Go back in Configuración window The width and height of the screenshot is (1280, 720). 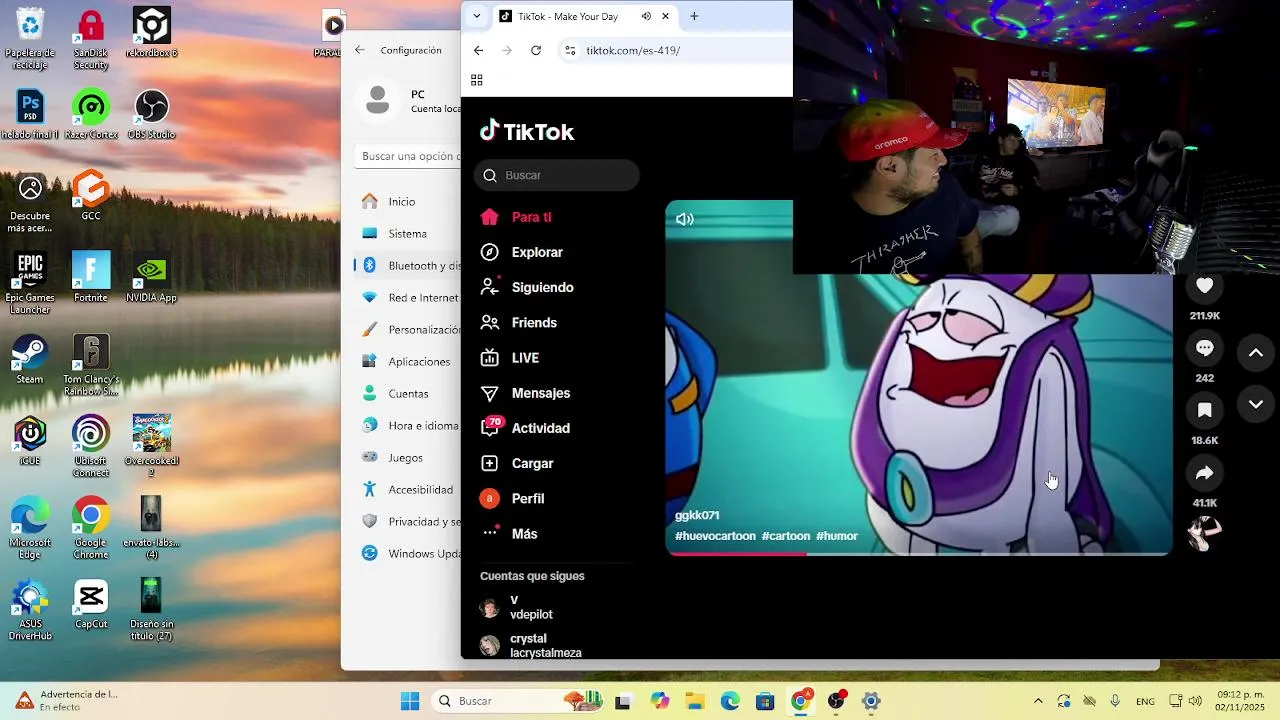click(x=360, y=50)
